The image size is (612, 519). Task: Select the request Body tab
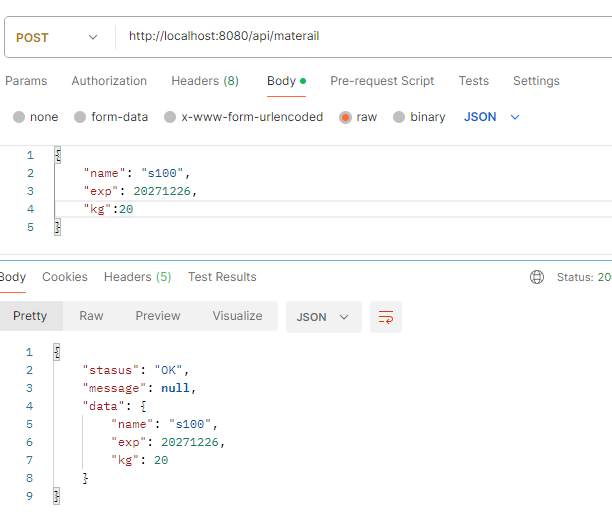click(286, 81)
